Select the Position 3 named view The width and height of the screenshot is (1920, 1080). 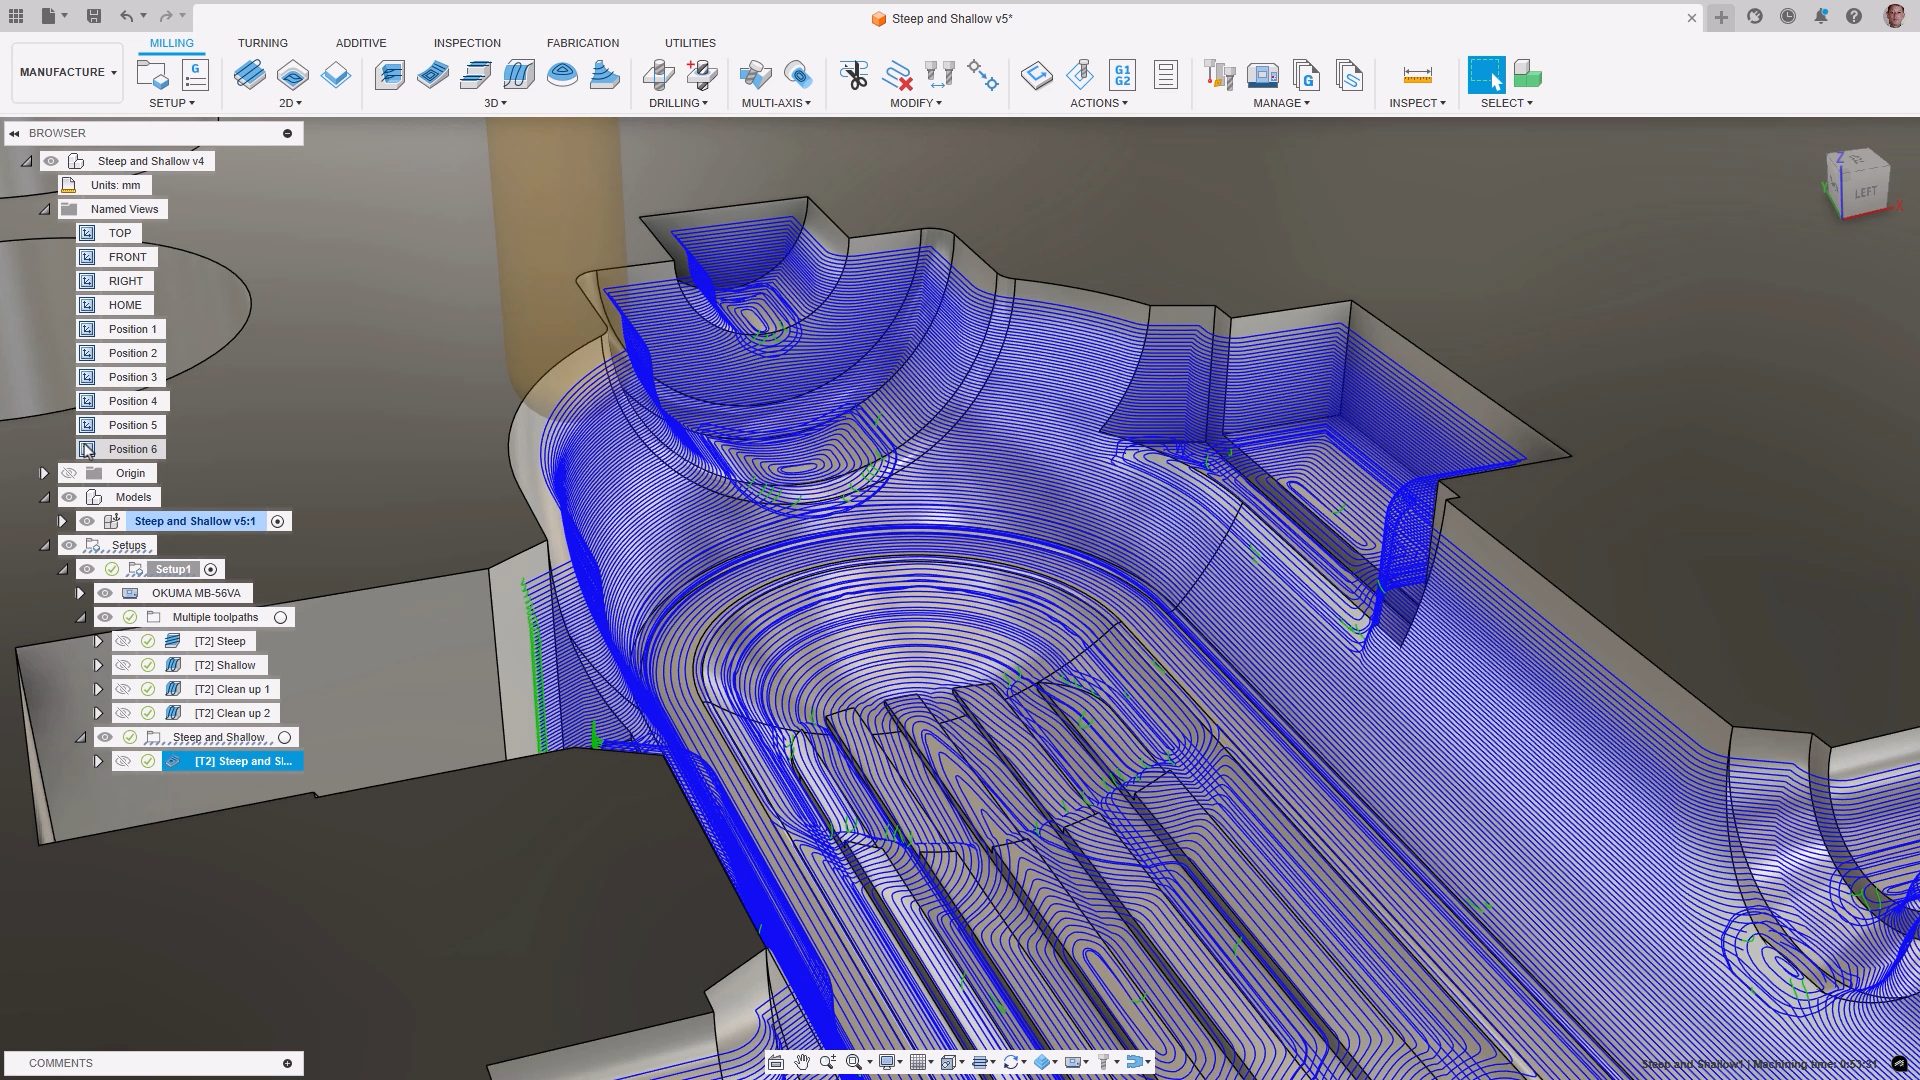coord(132,377)
